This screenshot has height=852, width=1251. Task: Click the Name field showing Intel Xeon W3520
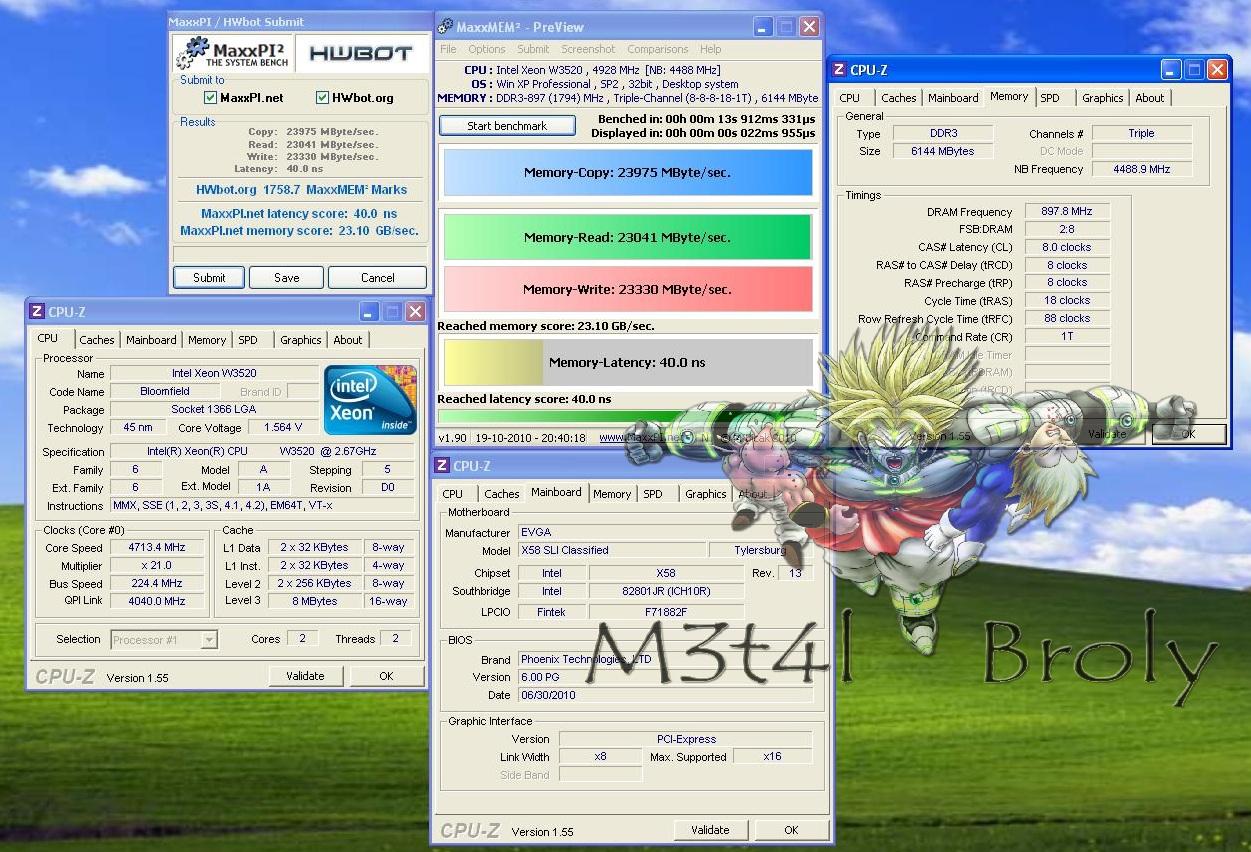(214, 374)
